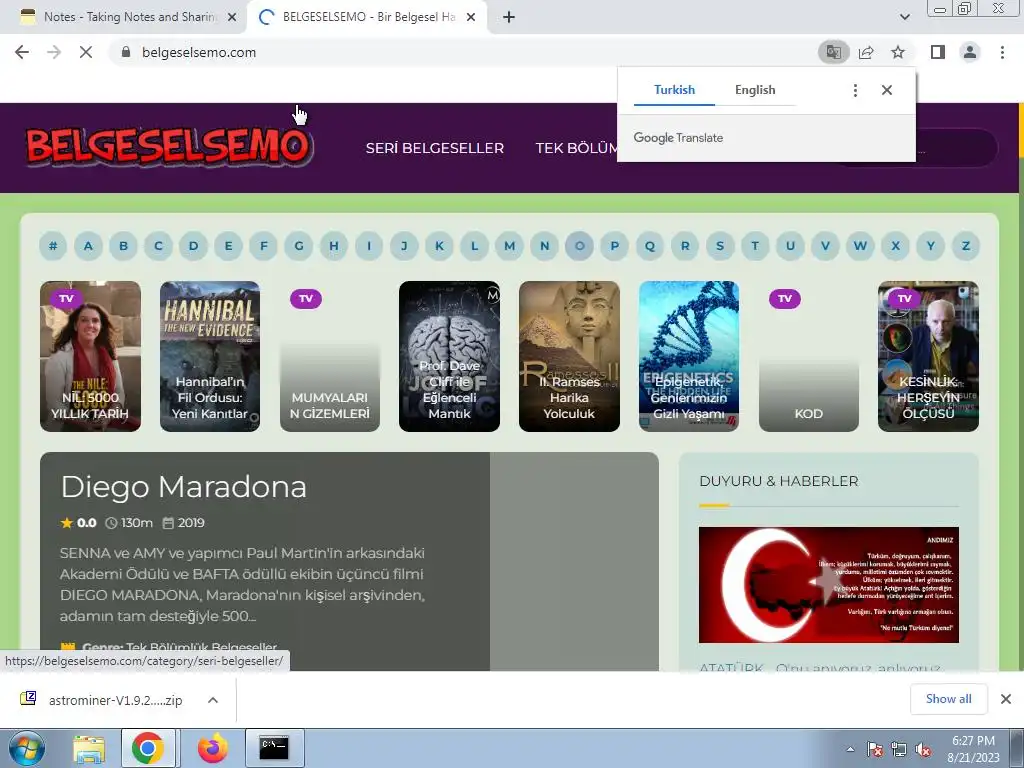Click the DUYURU & HABERLER heading
The height and width of the screenshot is (768, 1024).
[x=778, y=481]
